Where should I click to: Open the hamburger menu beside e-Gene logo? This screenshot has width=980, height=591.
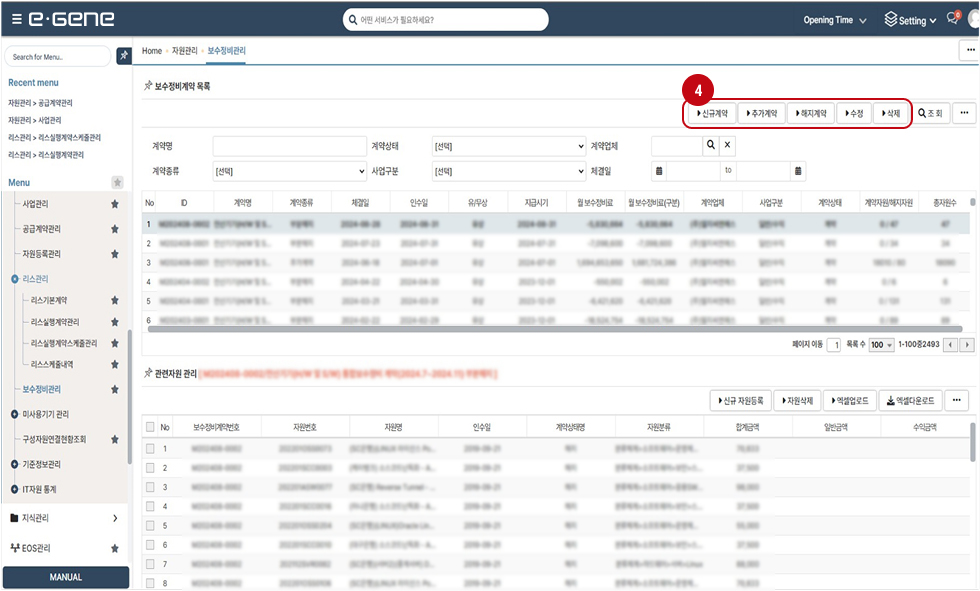click(16, 20)
